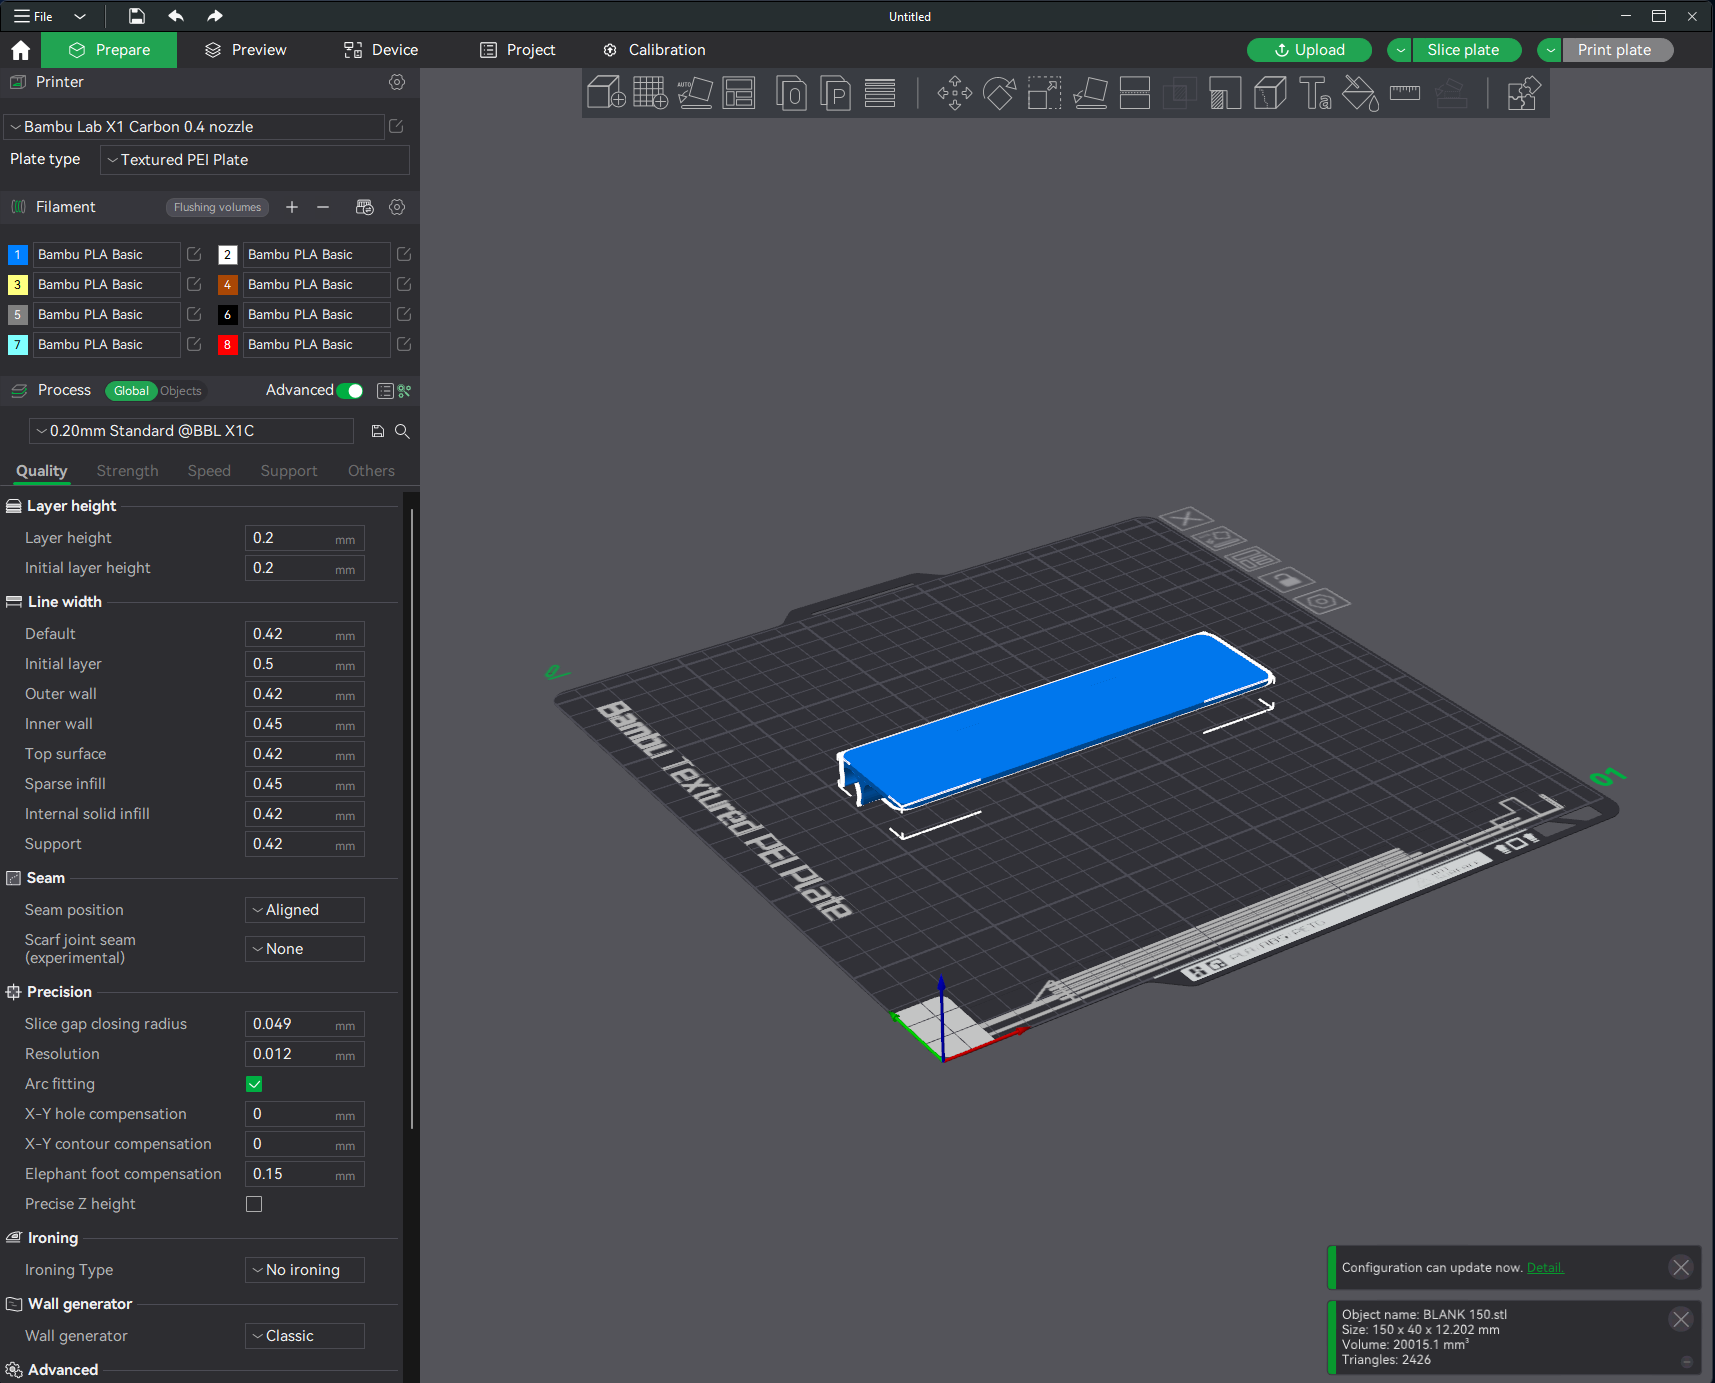Open the Seam position dropdown
Viewport: 1715px width, 1383px height.
pyautogui.click(x=305, y=910)
